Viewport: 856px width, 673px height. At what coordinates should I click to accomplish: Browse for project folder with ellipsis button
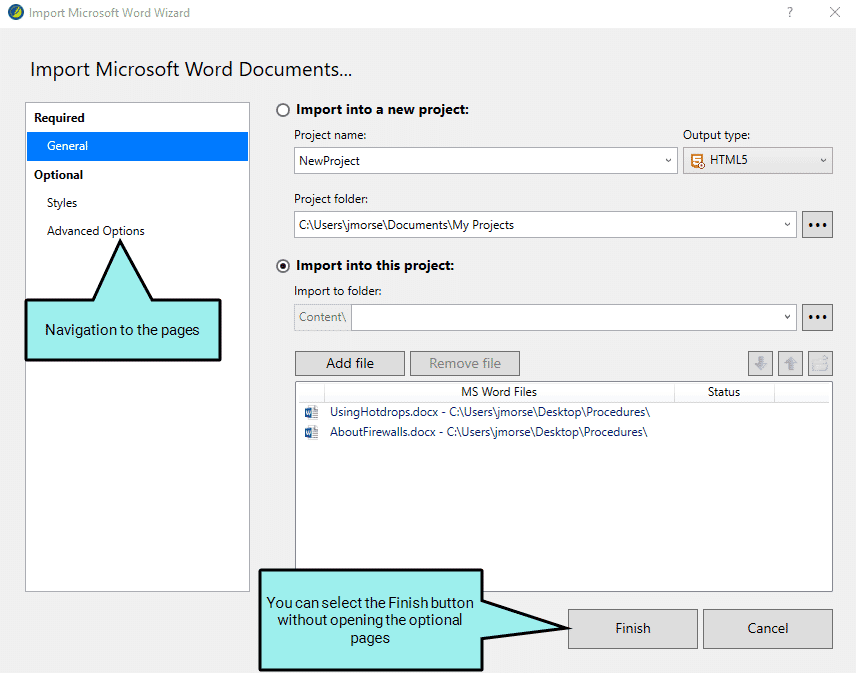pos(817,225)
